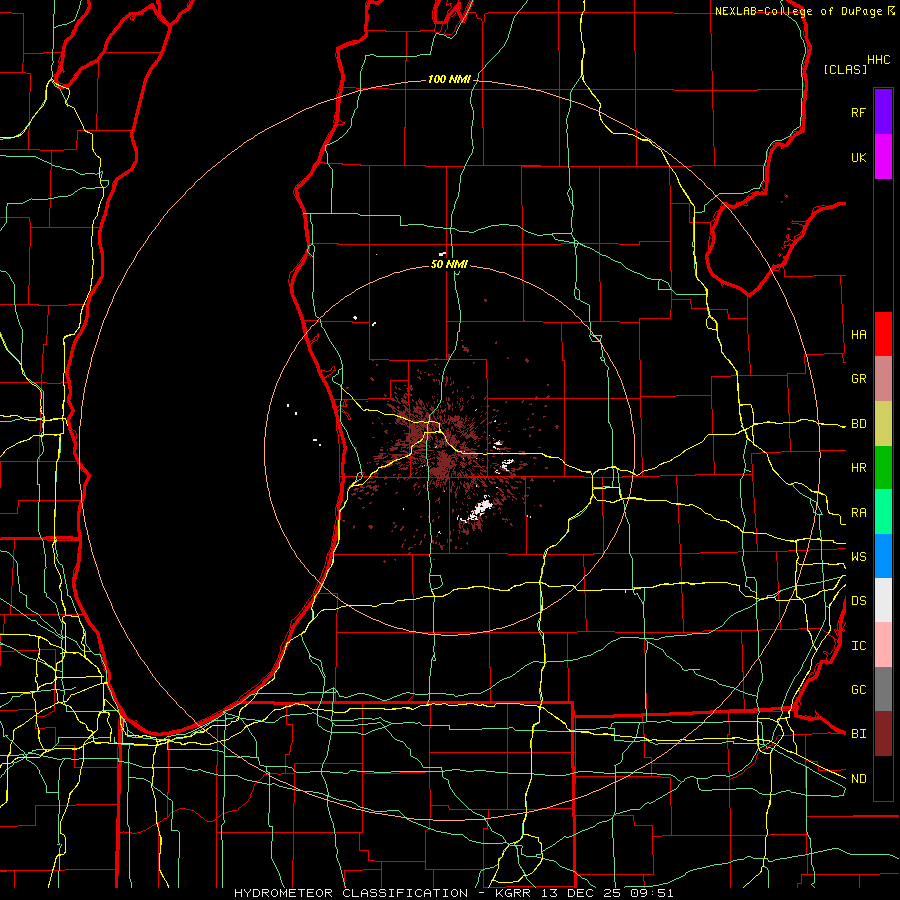Click the BD yellow legend color swatch
This screenshot has height=900, width=900.
(x=883, y=424)
